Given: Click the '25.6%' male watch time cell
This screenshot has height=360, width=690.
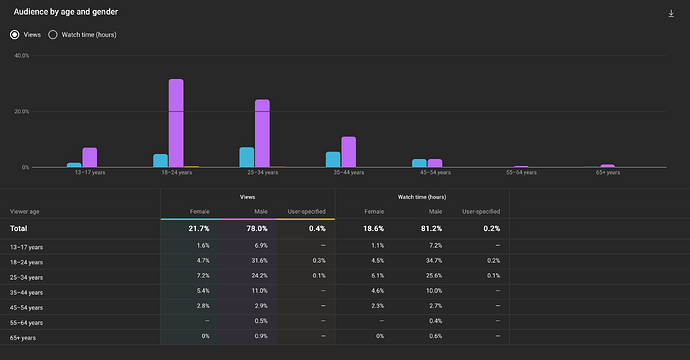Looking at the screenshot, I should [434, 276].
